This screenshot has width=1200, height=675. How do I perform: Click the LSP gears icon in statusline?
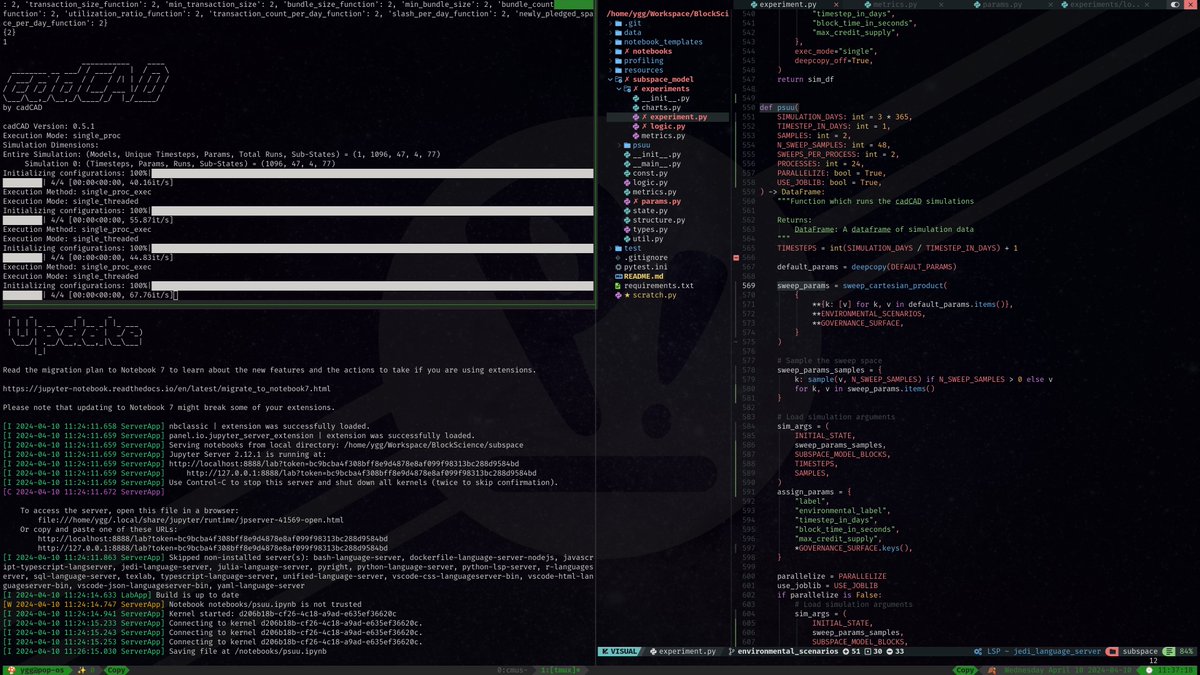tap(978, 651)
